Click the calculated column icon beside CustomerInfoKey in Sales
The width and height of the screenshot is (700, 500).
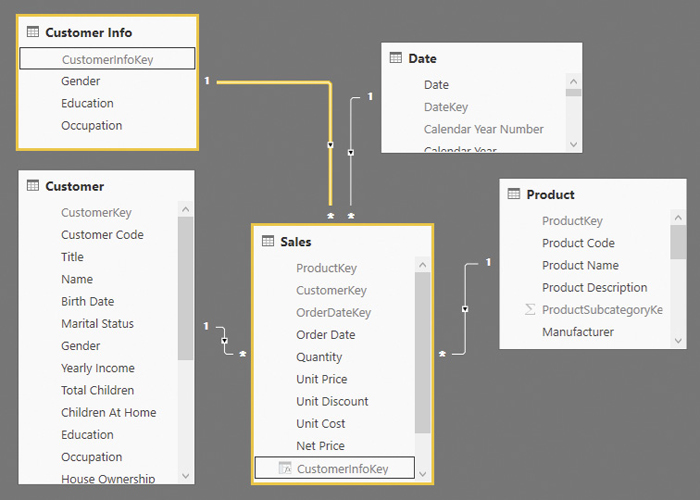(x=285, y=468)
